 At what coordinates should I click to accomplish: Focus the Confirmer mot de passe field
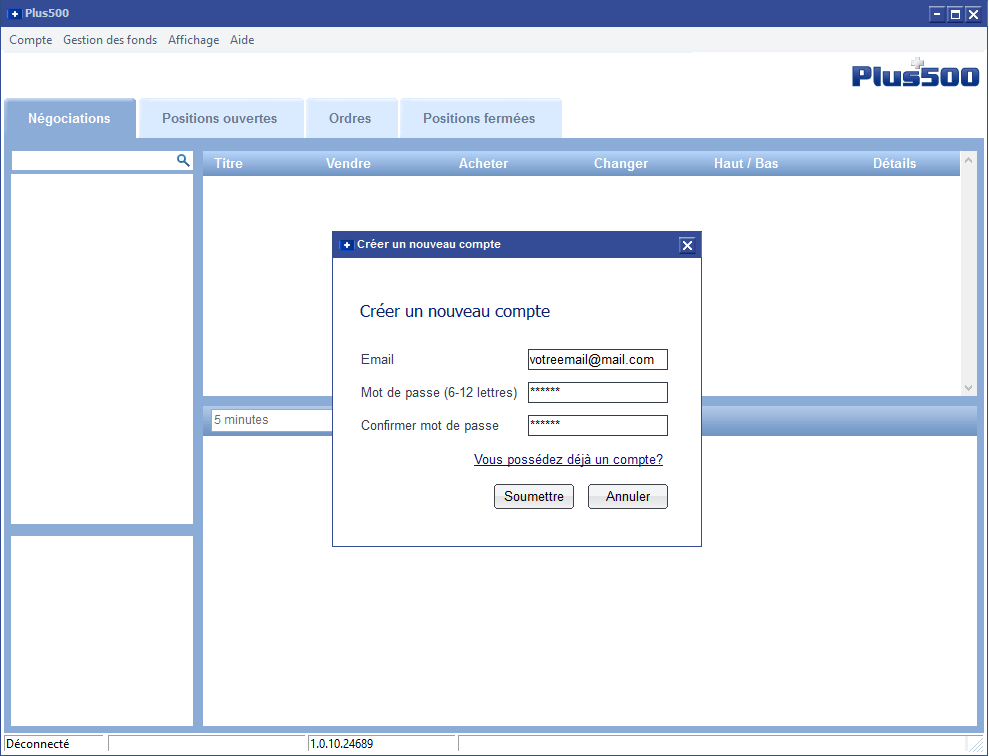click(x=597, y=426)
